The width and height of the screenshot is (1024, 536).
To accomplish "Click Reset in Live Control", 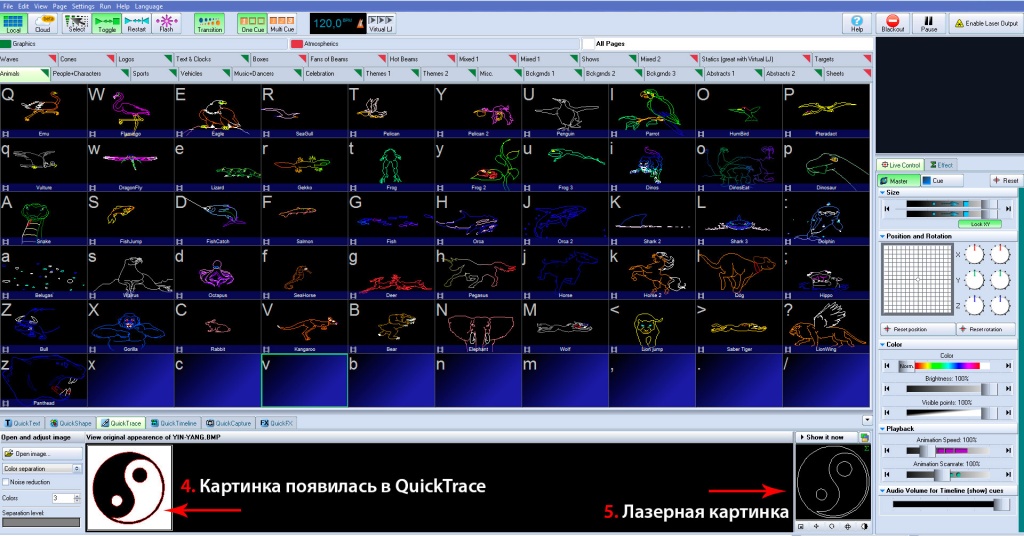I will click(x=1006, y=180).
